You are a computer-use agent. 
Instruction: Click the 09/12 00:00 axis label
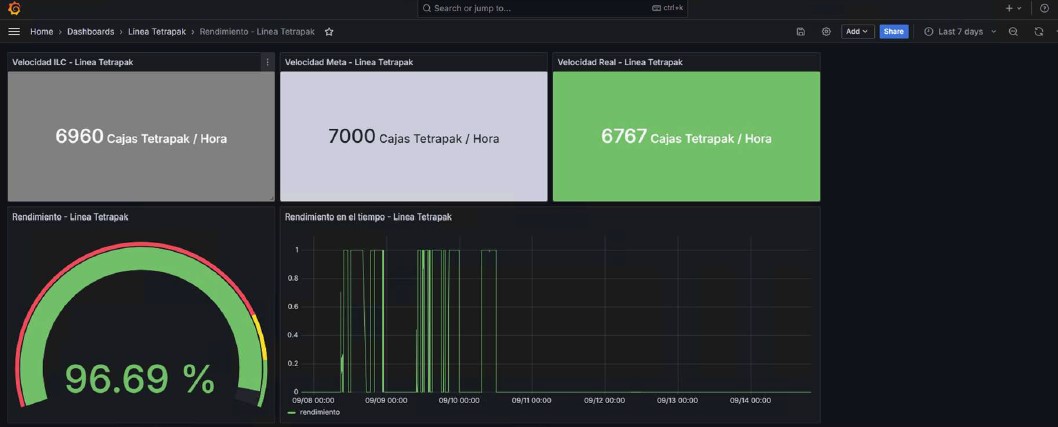(605, 401)
